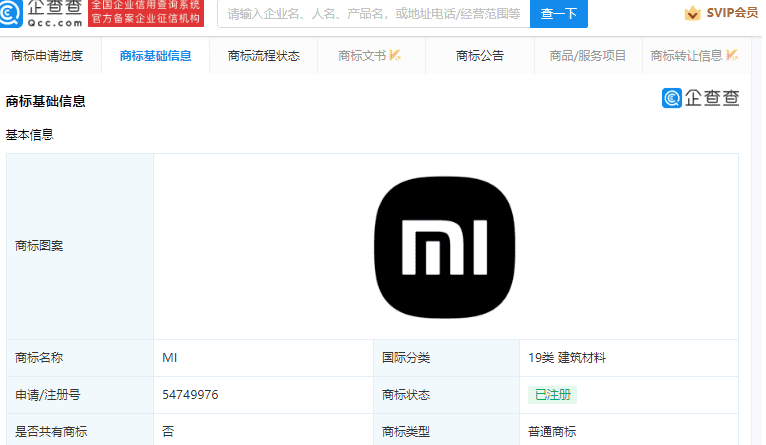The width and height of the screenshot is (766, 445).
Task: Click the 国际分类 field label
Action: coord(405,358)
